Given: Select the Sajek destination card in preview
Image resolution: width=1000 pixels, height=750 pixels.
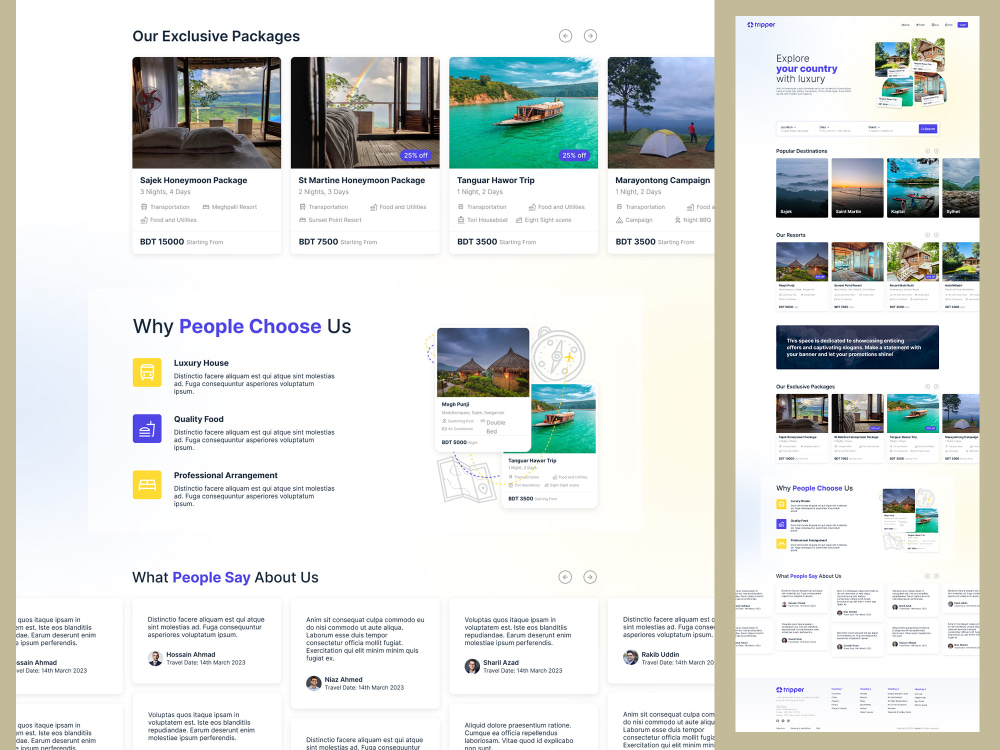Looking at the screenshot, I should pos(802,188).
